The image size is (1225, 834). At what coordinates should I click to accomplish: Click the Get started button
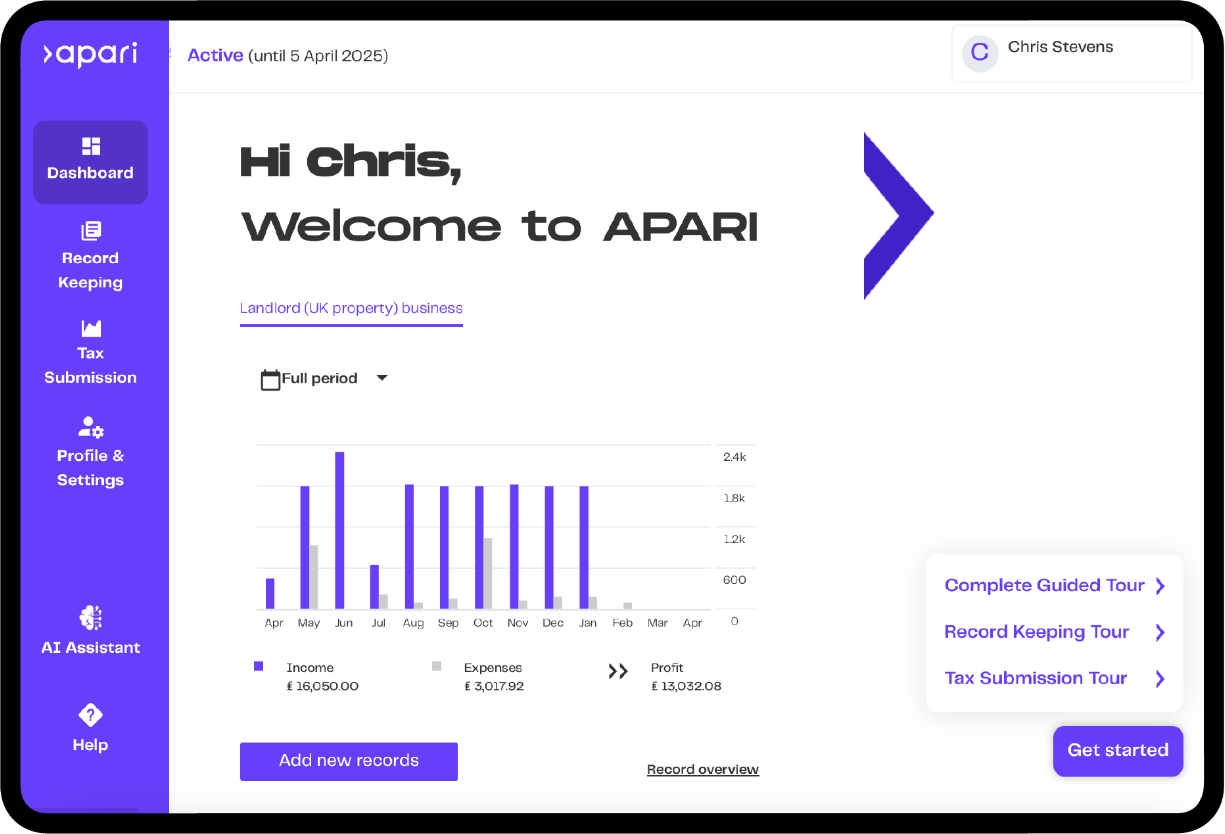pyautogui.click(x=1118, y=750)
